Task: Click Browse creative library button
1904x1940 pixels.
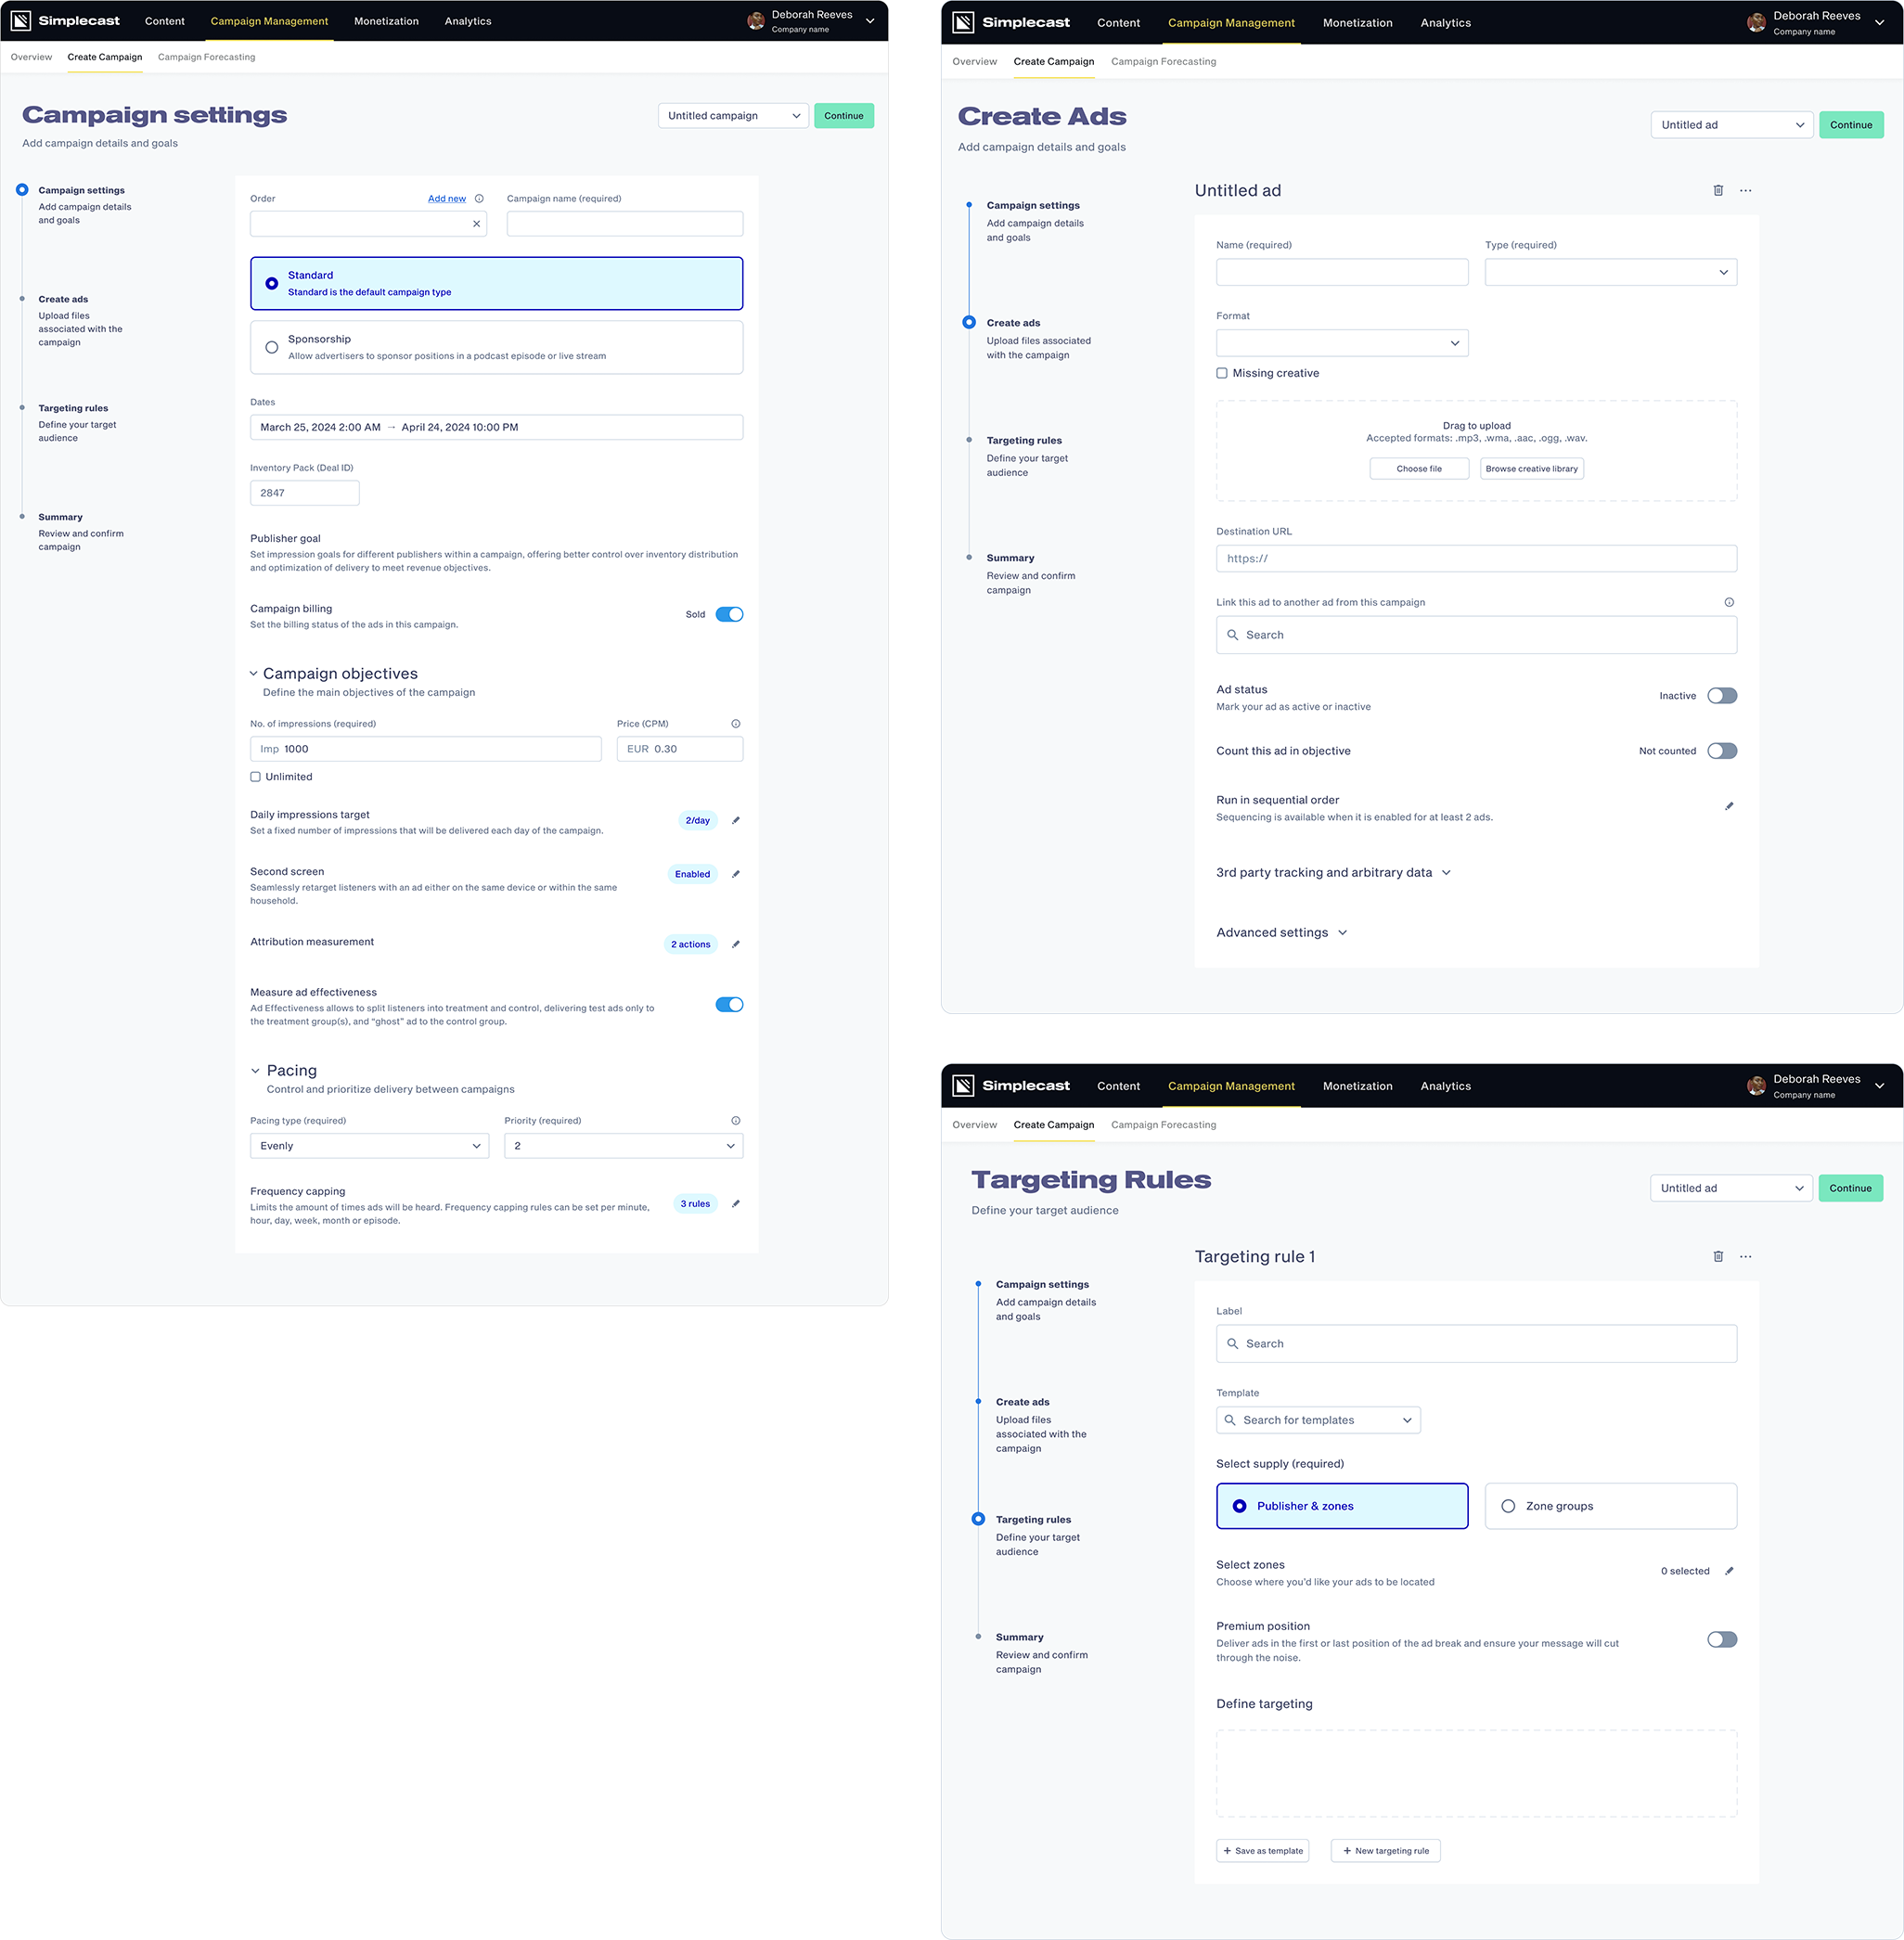Action: tap(1531, 469)
